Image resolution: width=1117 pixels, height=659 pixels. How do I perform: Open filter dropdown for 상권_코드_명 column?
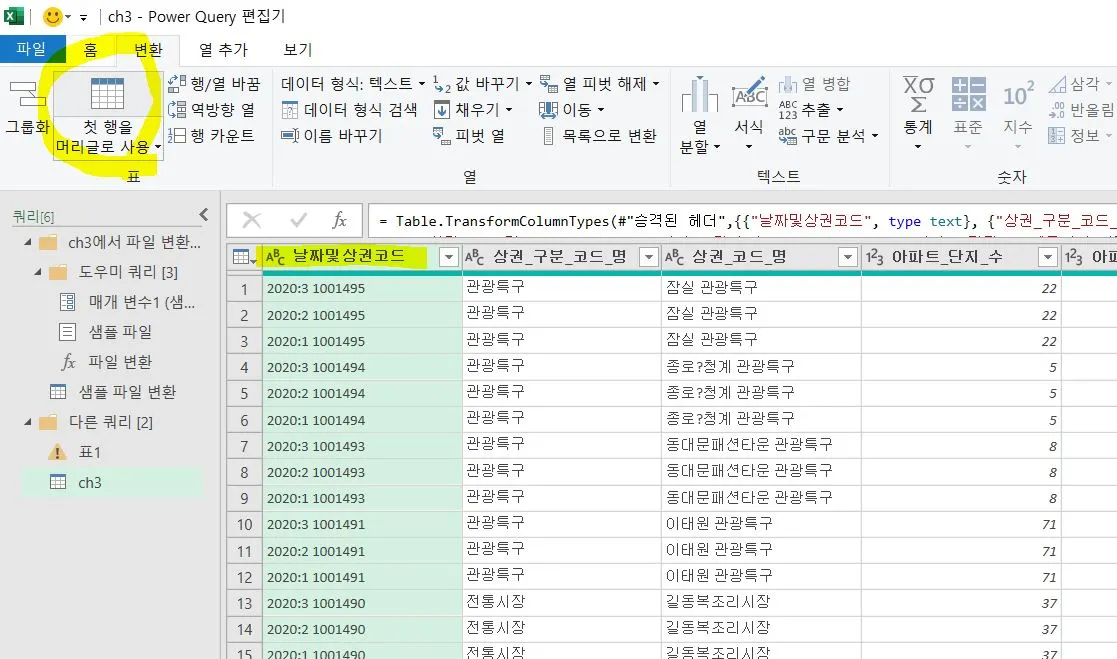coord(848,257)
